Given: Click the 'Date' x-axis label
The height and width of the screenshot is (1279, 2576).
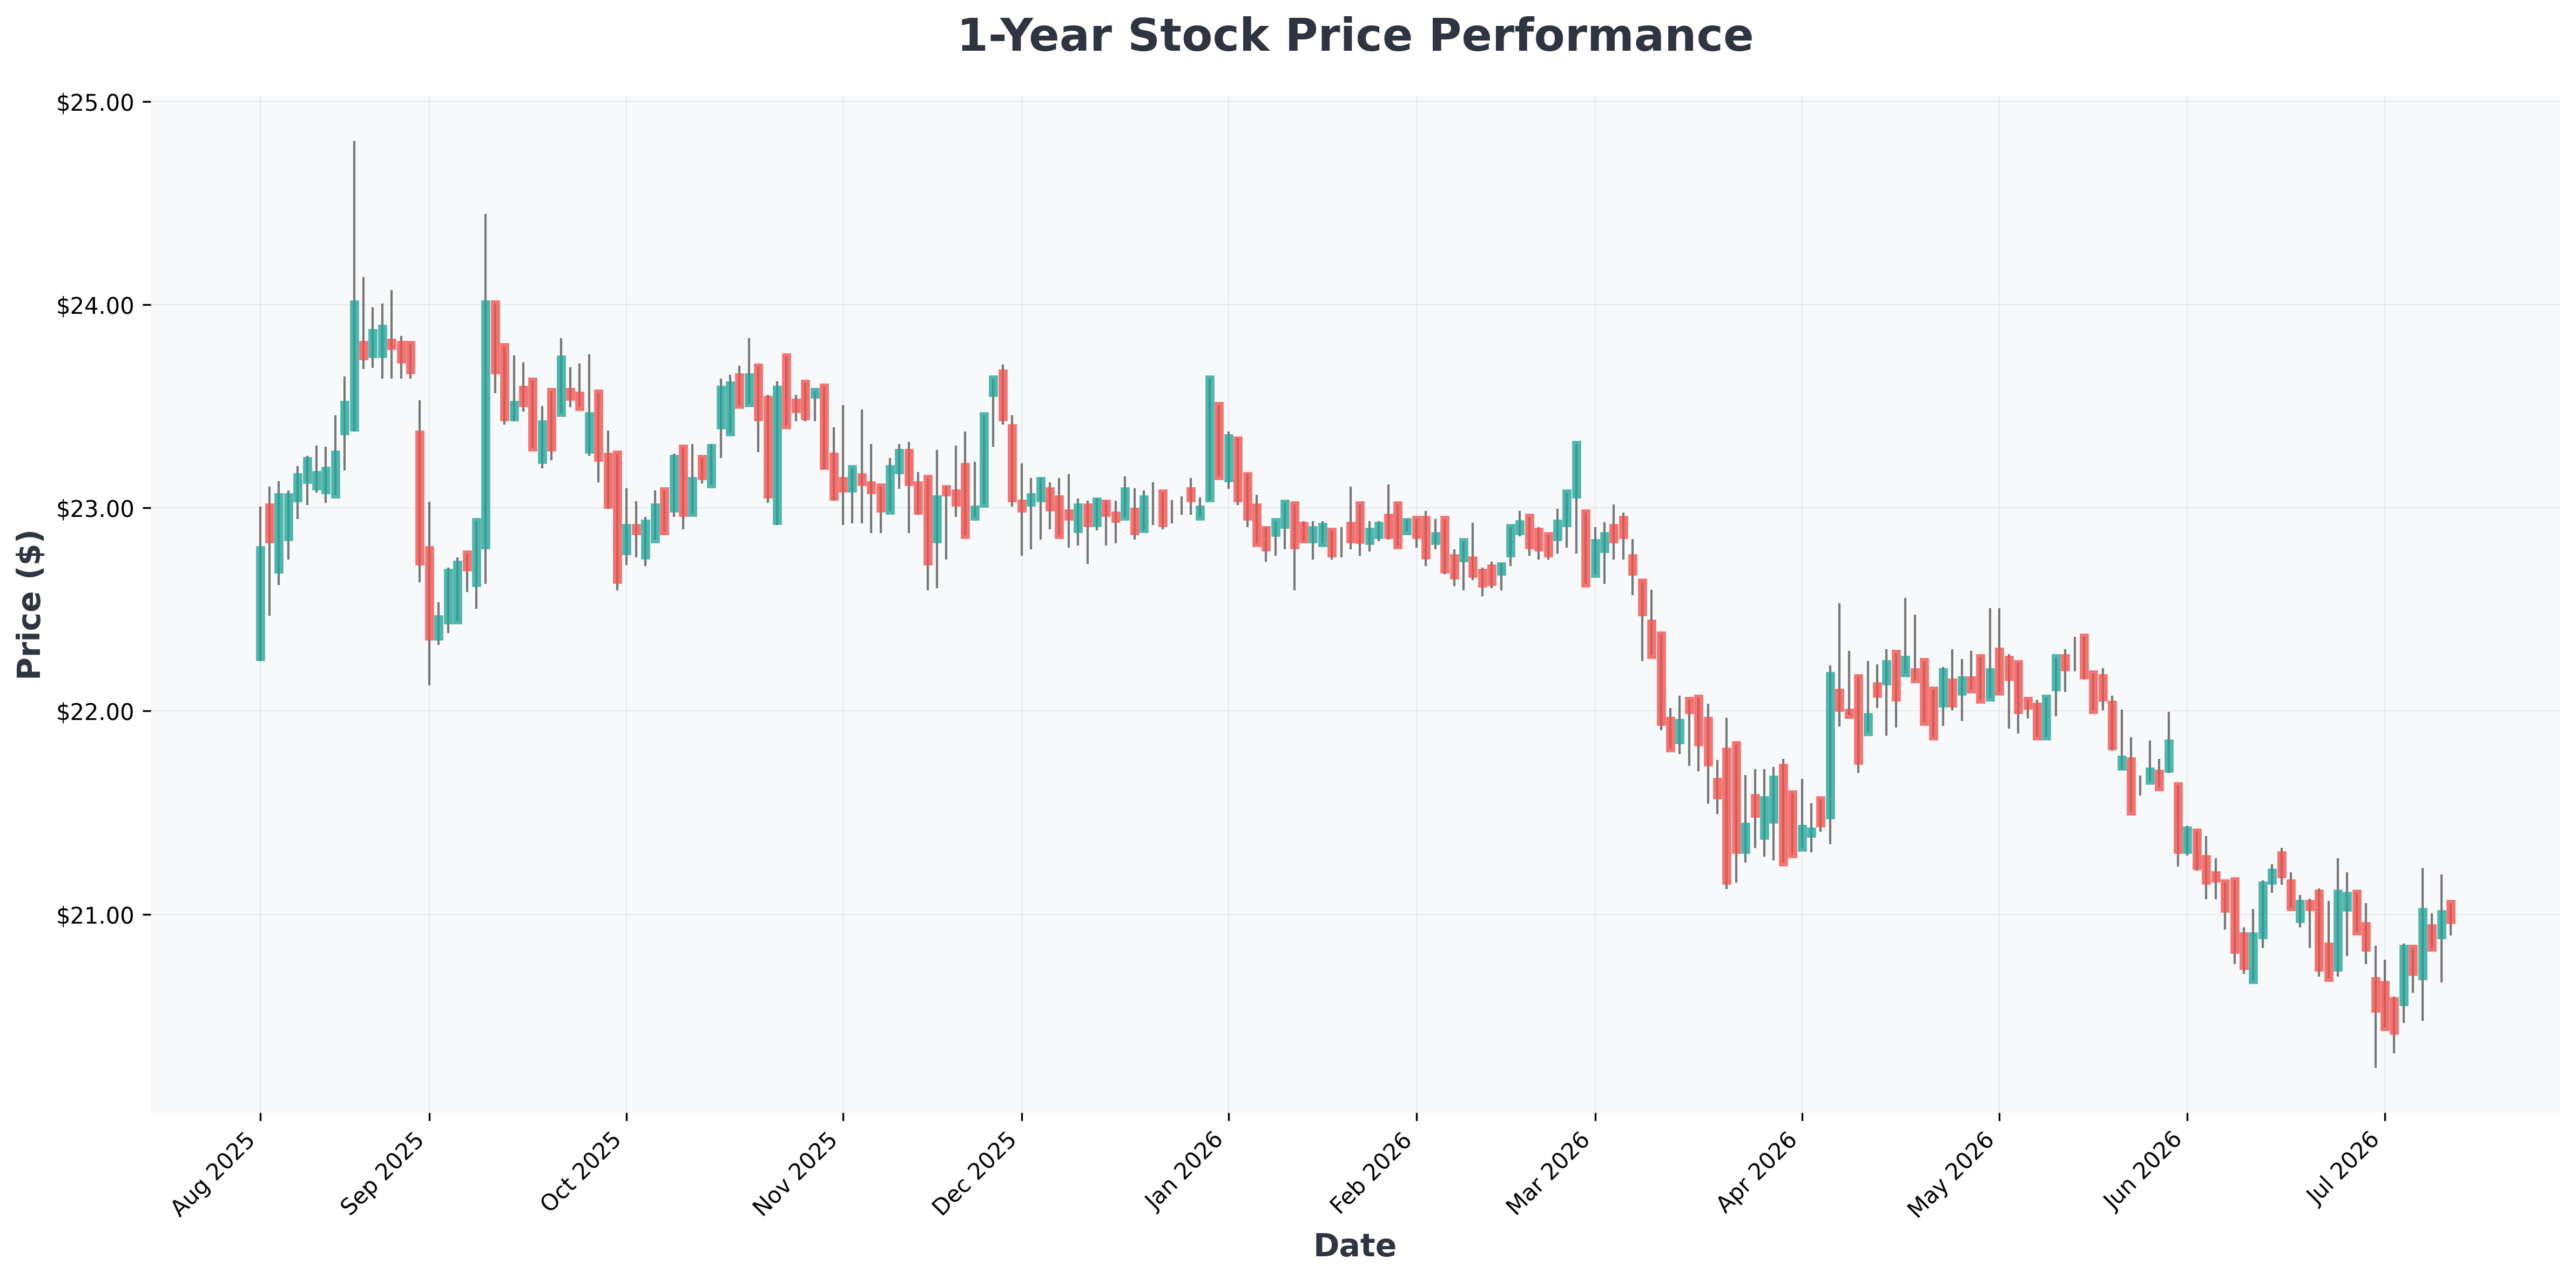Looking at the screenshot, I should pos(1354,1245).
